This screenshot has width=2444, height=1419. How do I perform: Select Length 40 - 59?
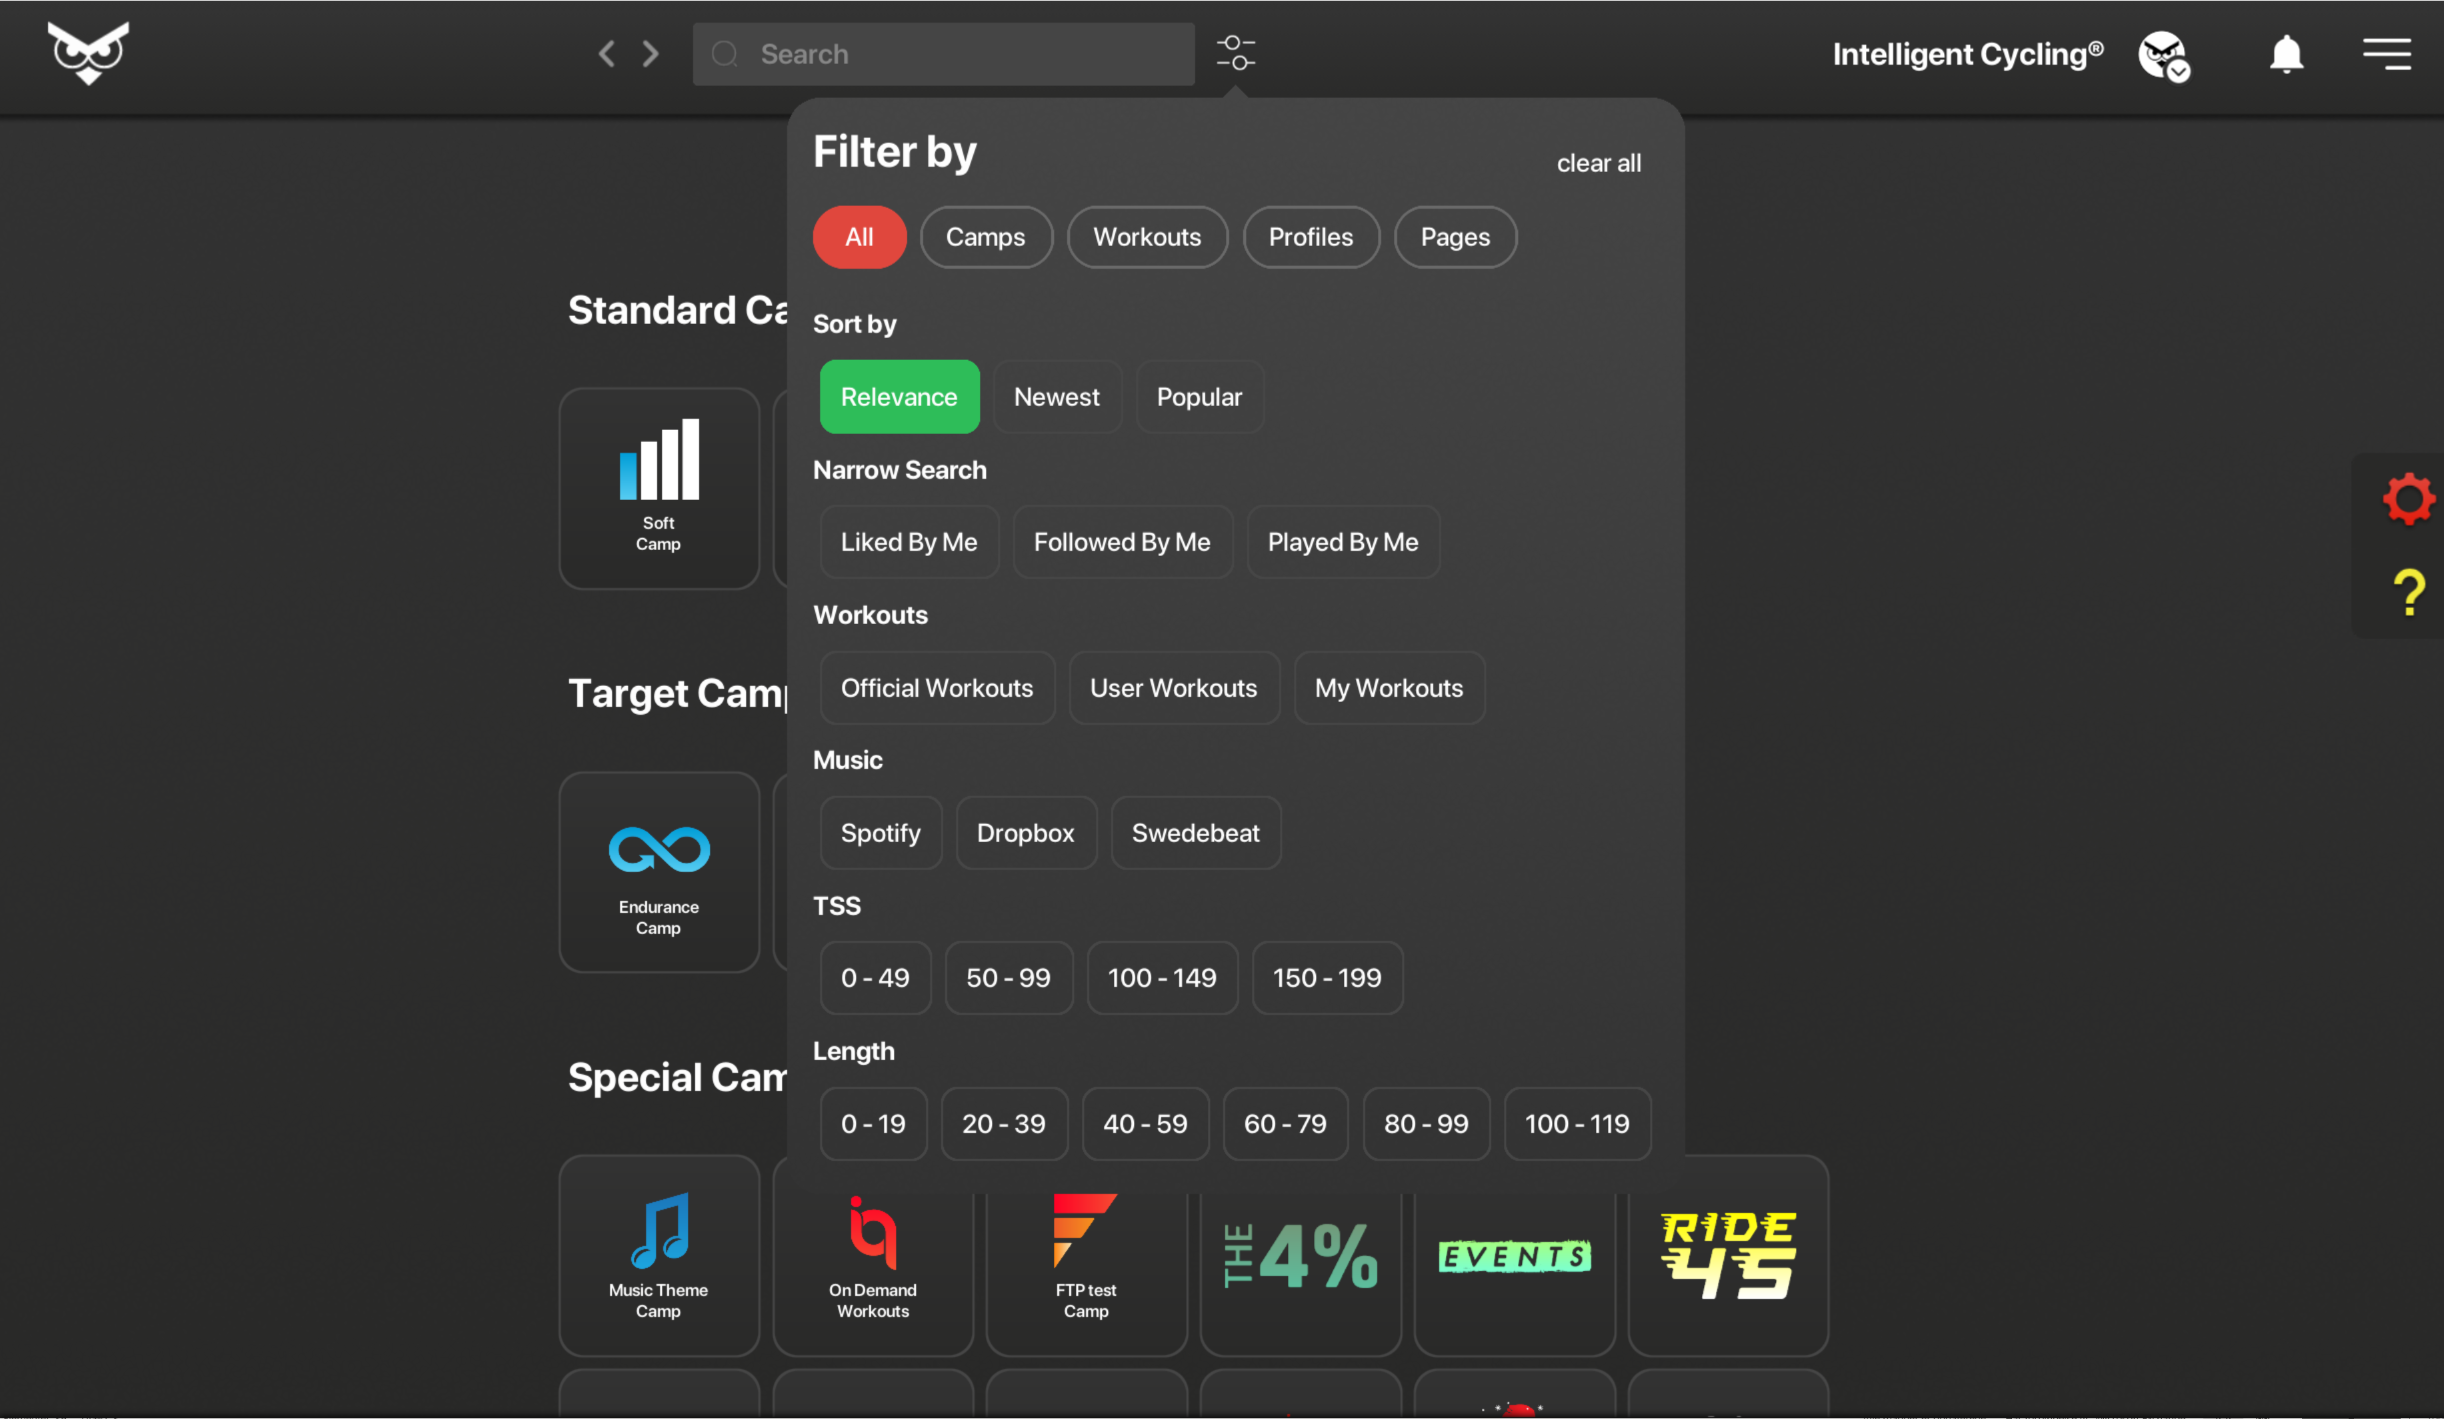click(1145, 1124)
